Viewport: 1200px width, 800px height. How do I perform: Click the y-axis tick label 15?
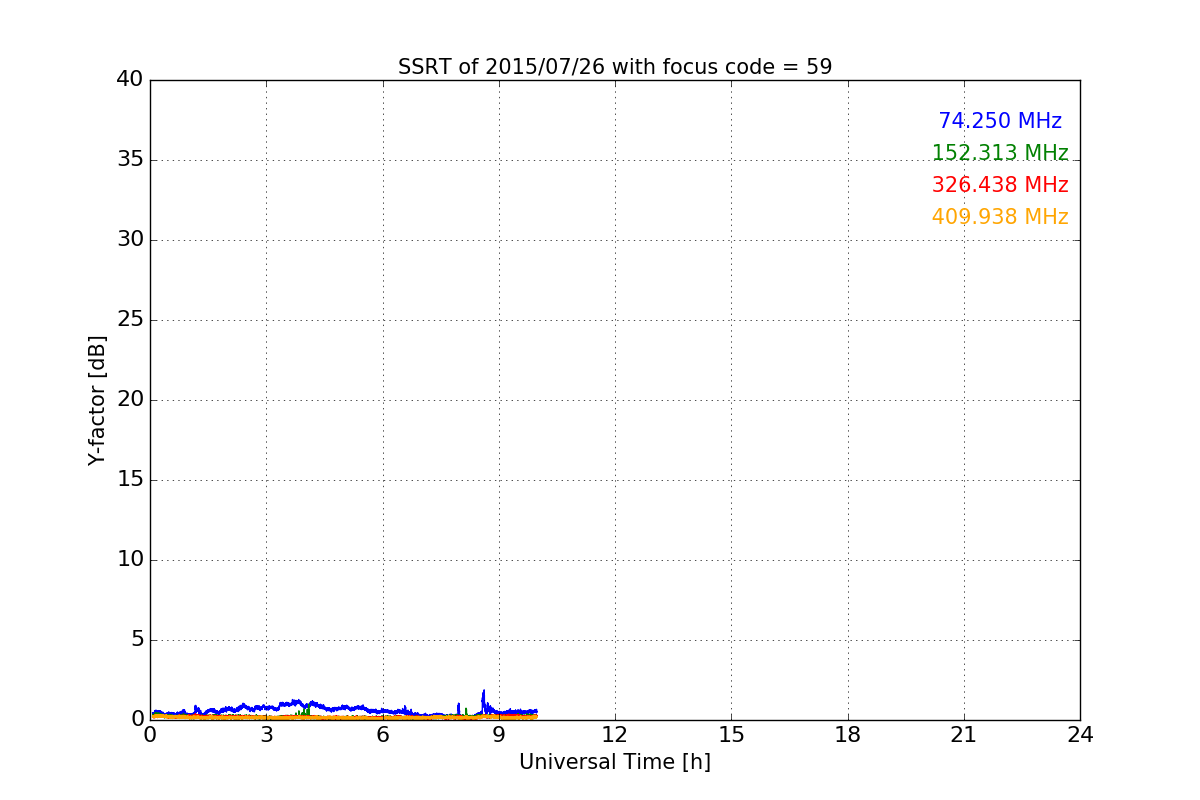point(130,480)
